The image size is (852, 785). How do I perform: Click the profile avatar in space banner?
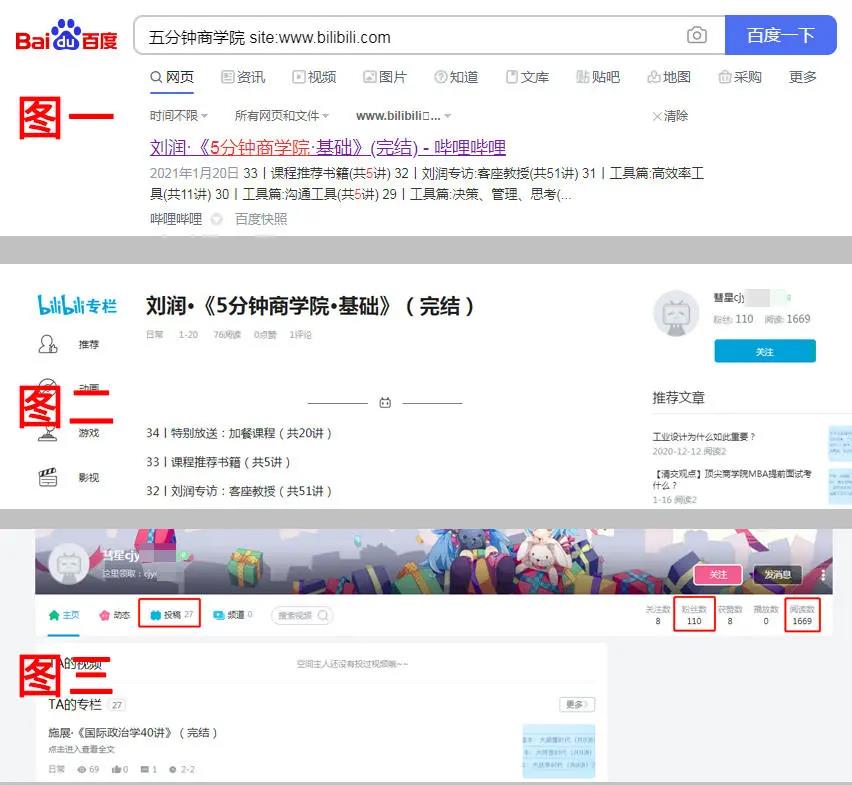click(x=69, y=563)
